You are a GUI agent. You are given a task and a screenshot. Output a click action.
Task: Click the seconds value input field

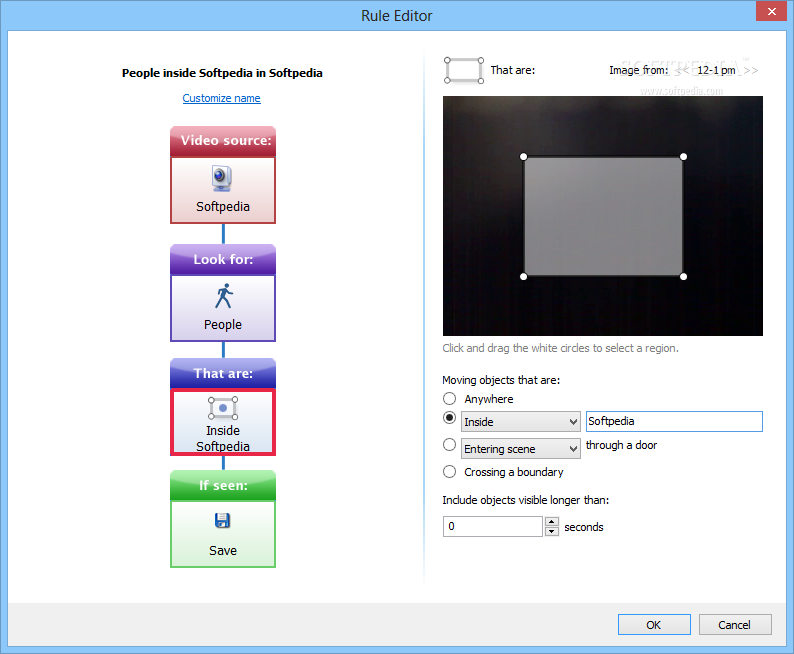pyautogui.click(x=493, y=526)
